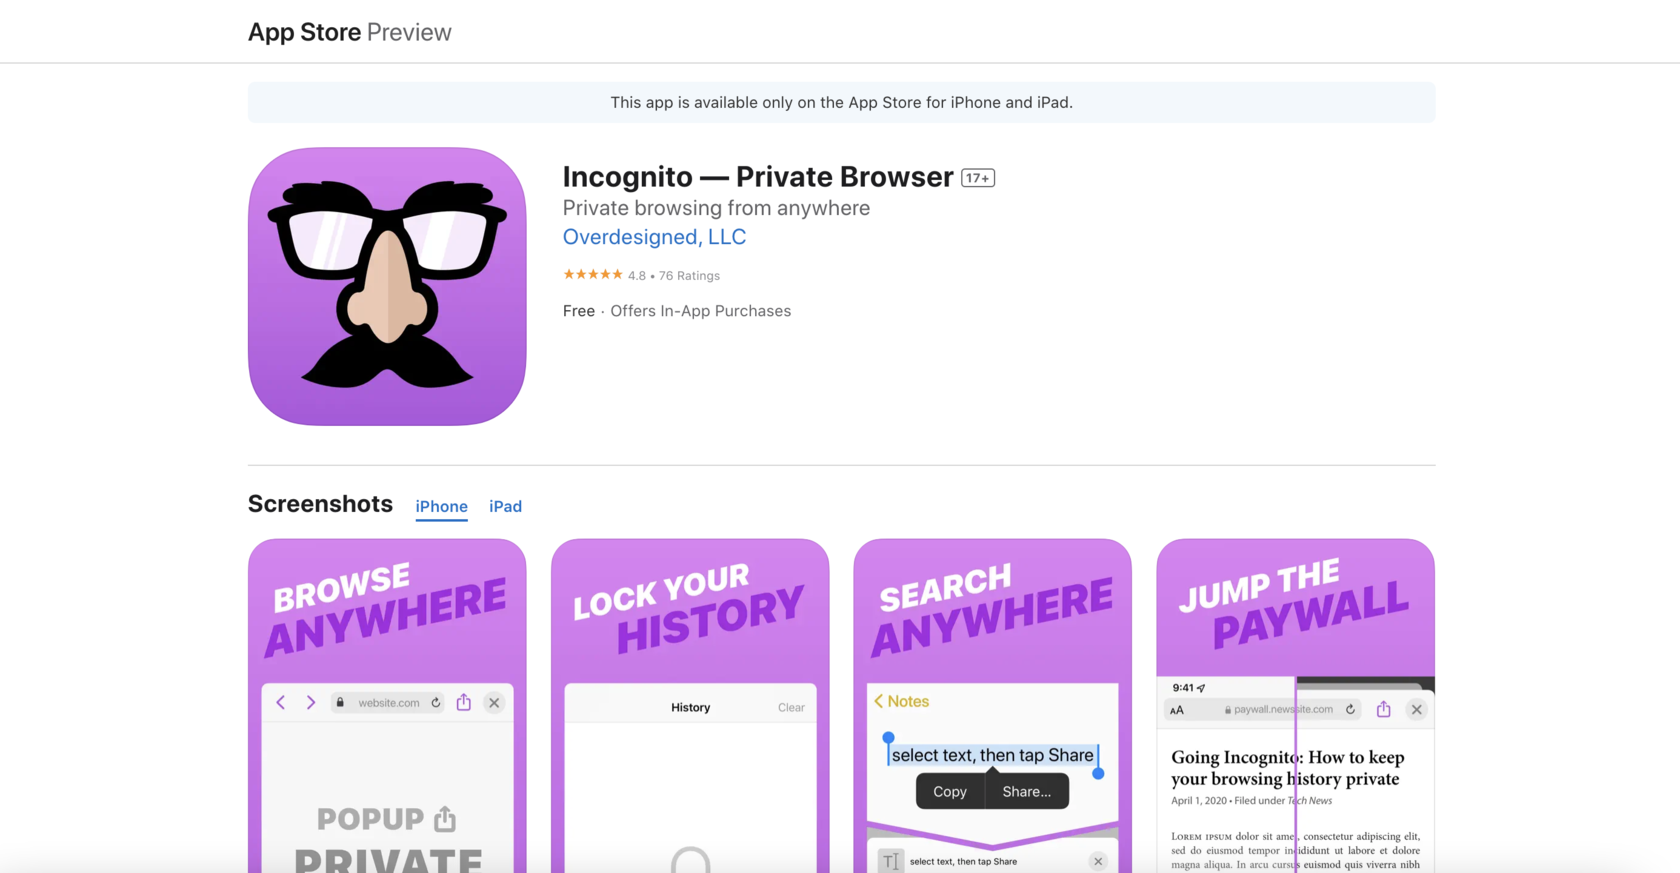Viewport: 1680px width, 873px height.
Task: Click X close icon in paywall browser bar
Action: tap(1417, 710)
